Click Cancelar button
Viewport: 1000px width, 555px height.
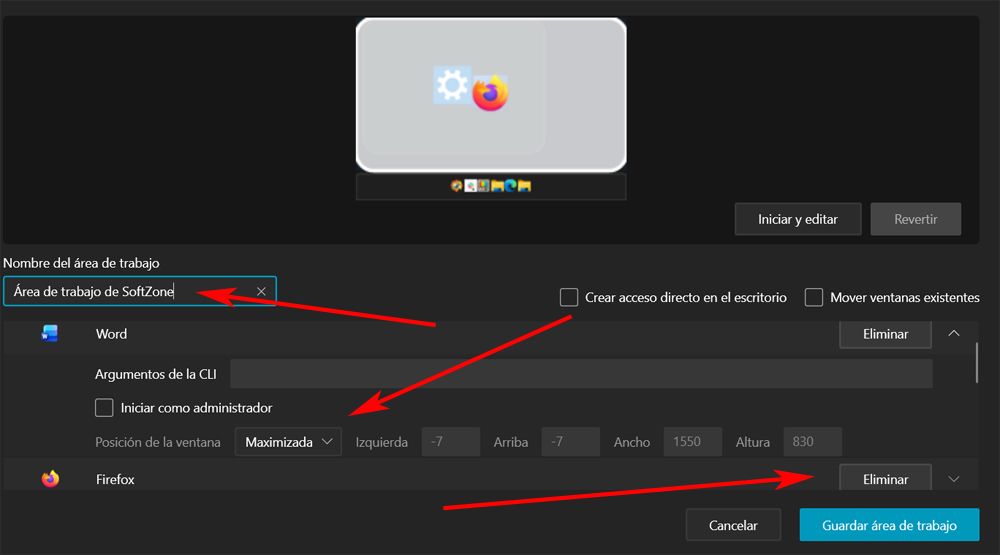click(733, 525)
